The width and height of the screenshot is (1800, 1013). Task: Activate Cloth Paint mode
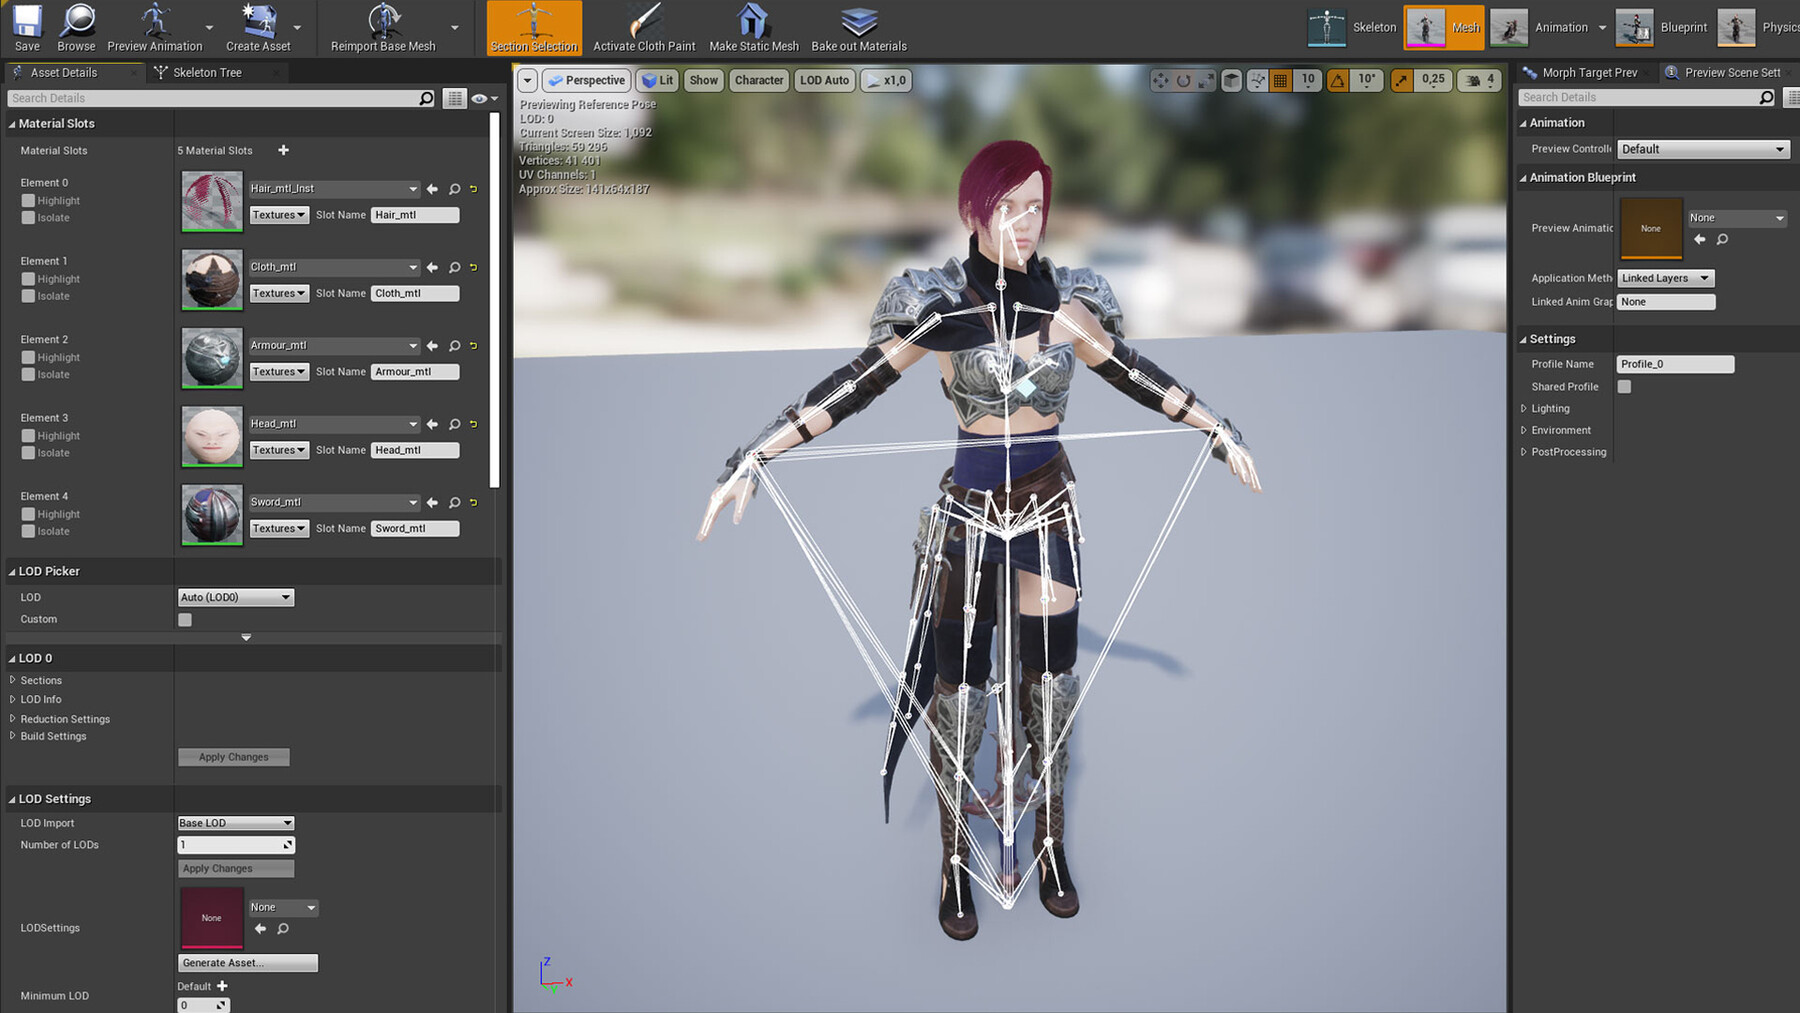[x=644, y=27]
